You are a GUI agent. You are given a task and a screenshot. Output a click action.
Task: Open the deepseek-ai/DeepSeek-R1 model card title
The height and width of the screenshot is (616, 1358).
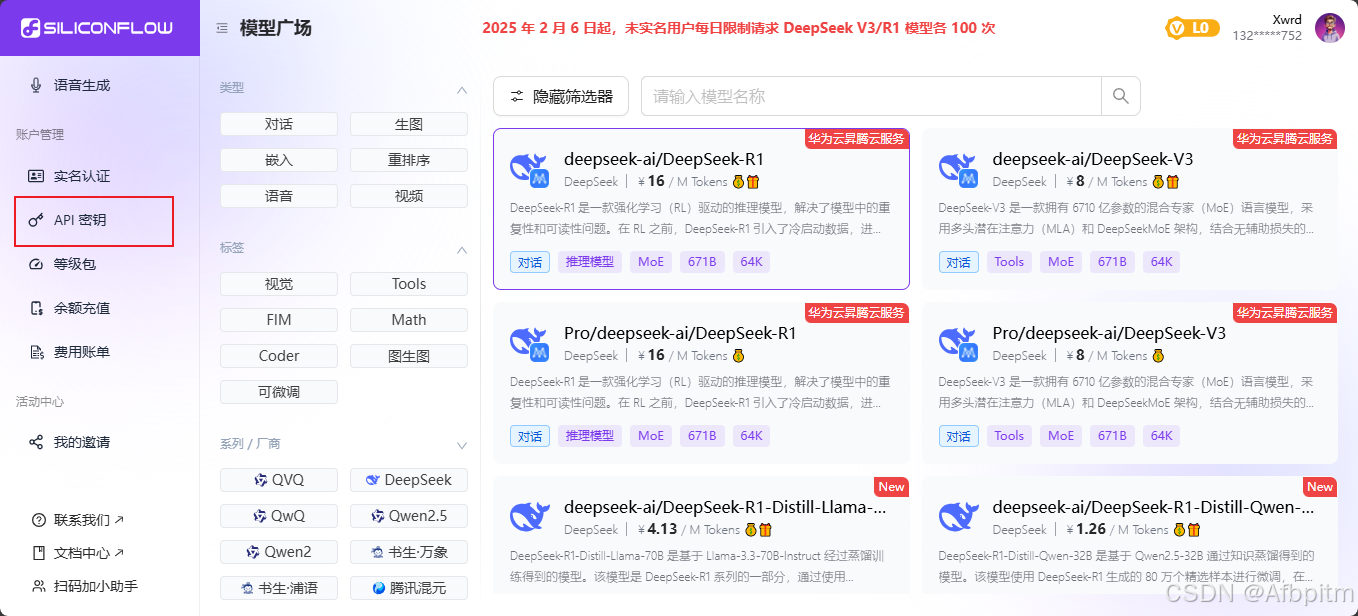[x=664, y=159]
